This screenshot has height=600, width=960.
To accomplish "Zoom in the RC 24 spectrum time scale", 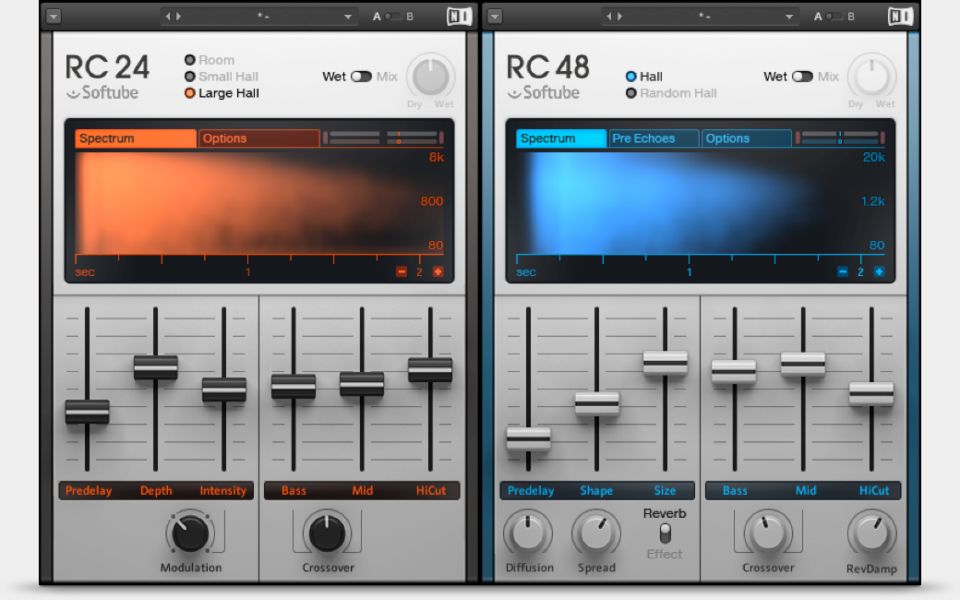I will (438, 271).
